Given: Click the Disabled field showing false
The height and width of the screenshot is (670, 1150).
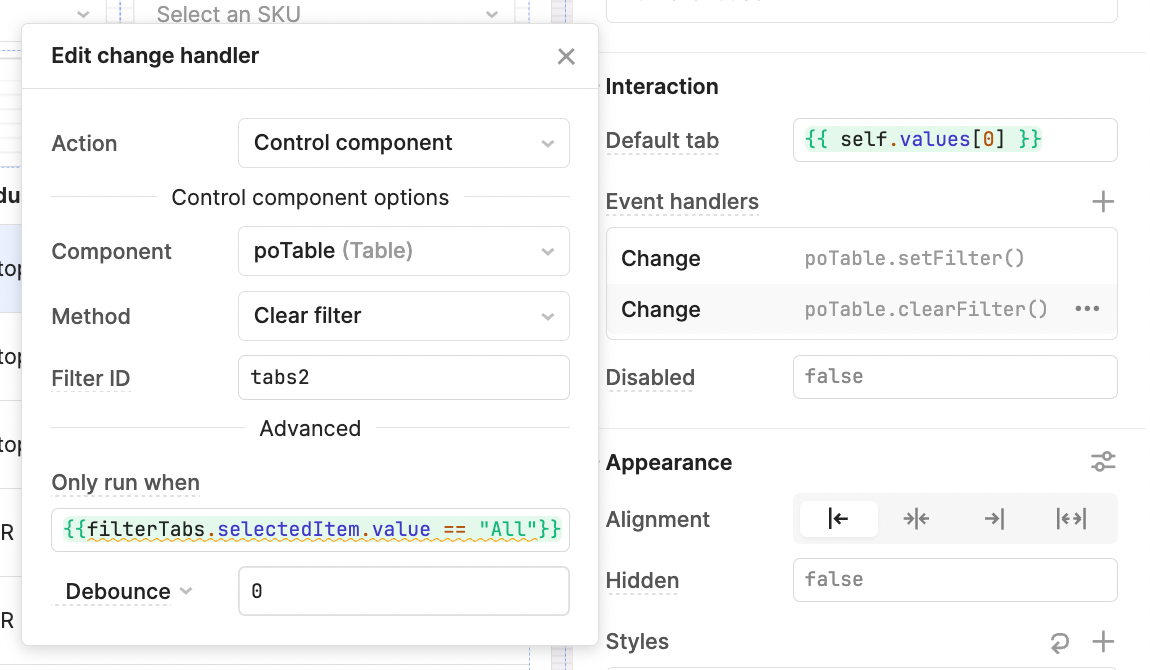Looking at the screenshot, I should tap(955, 377).
